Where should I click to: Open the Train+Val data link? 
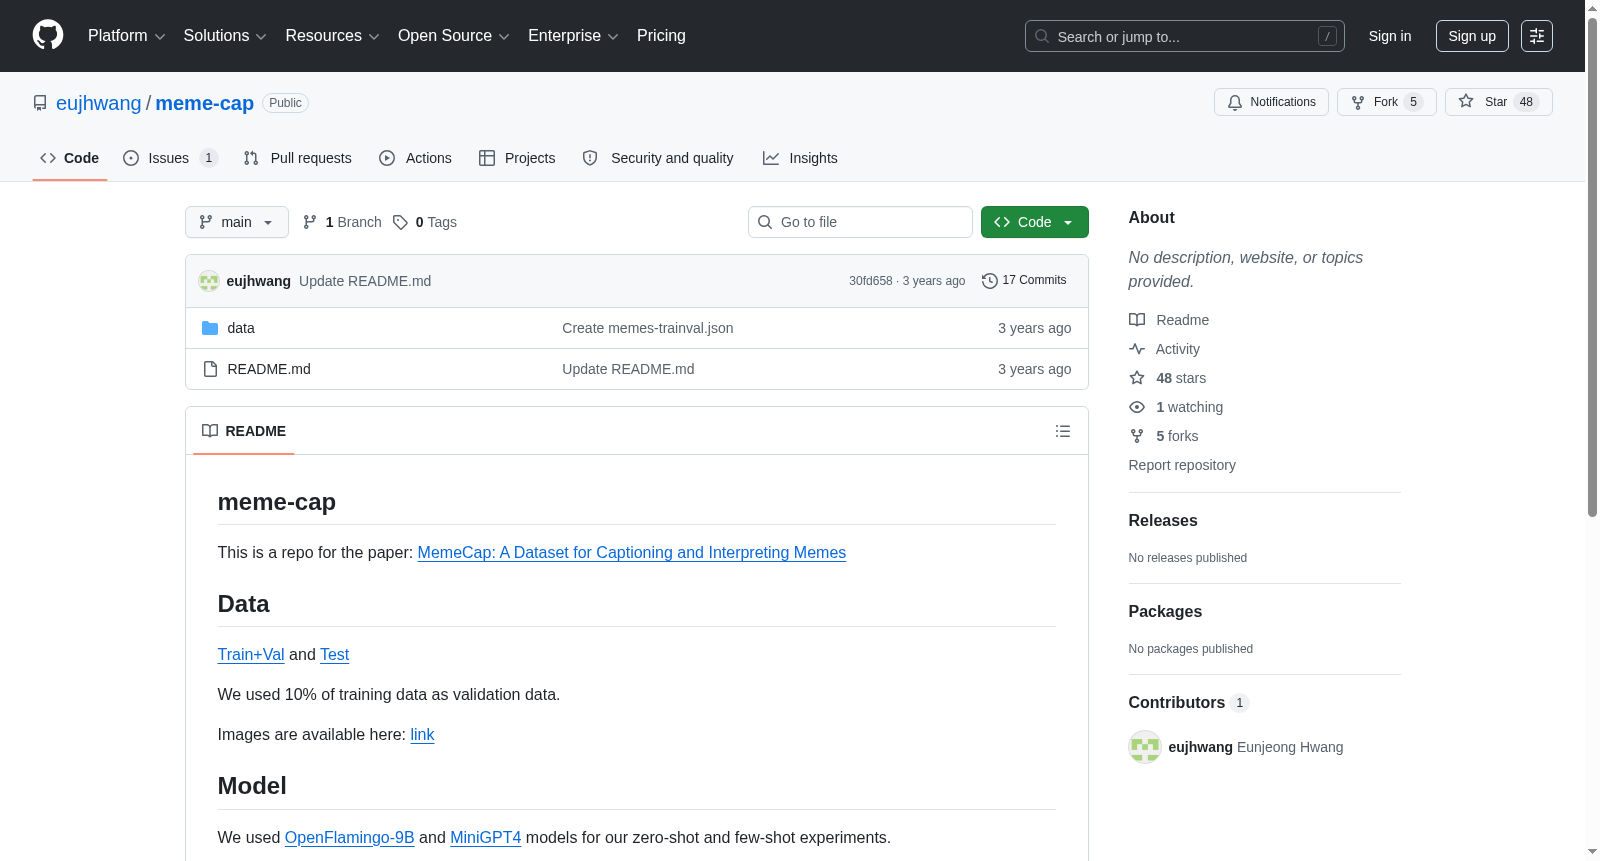tap(251, 654)
